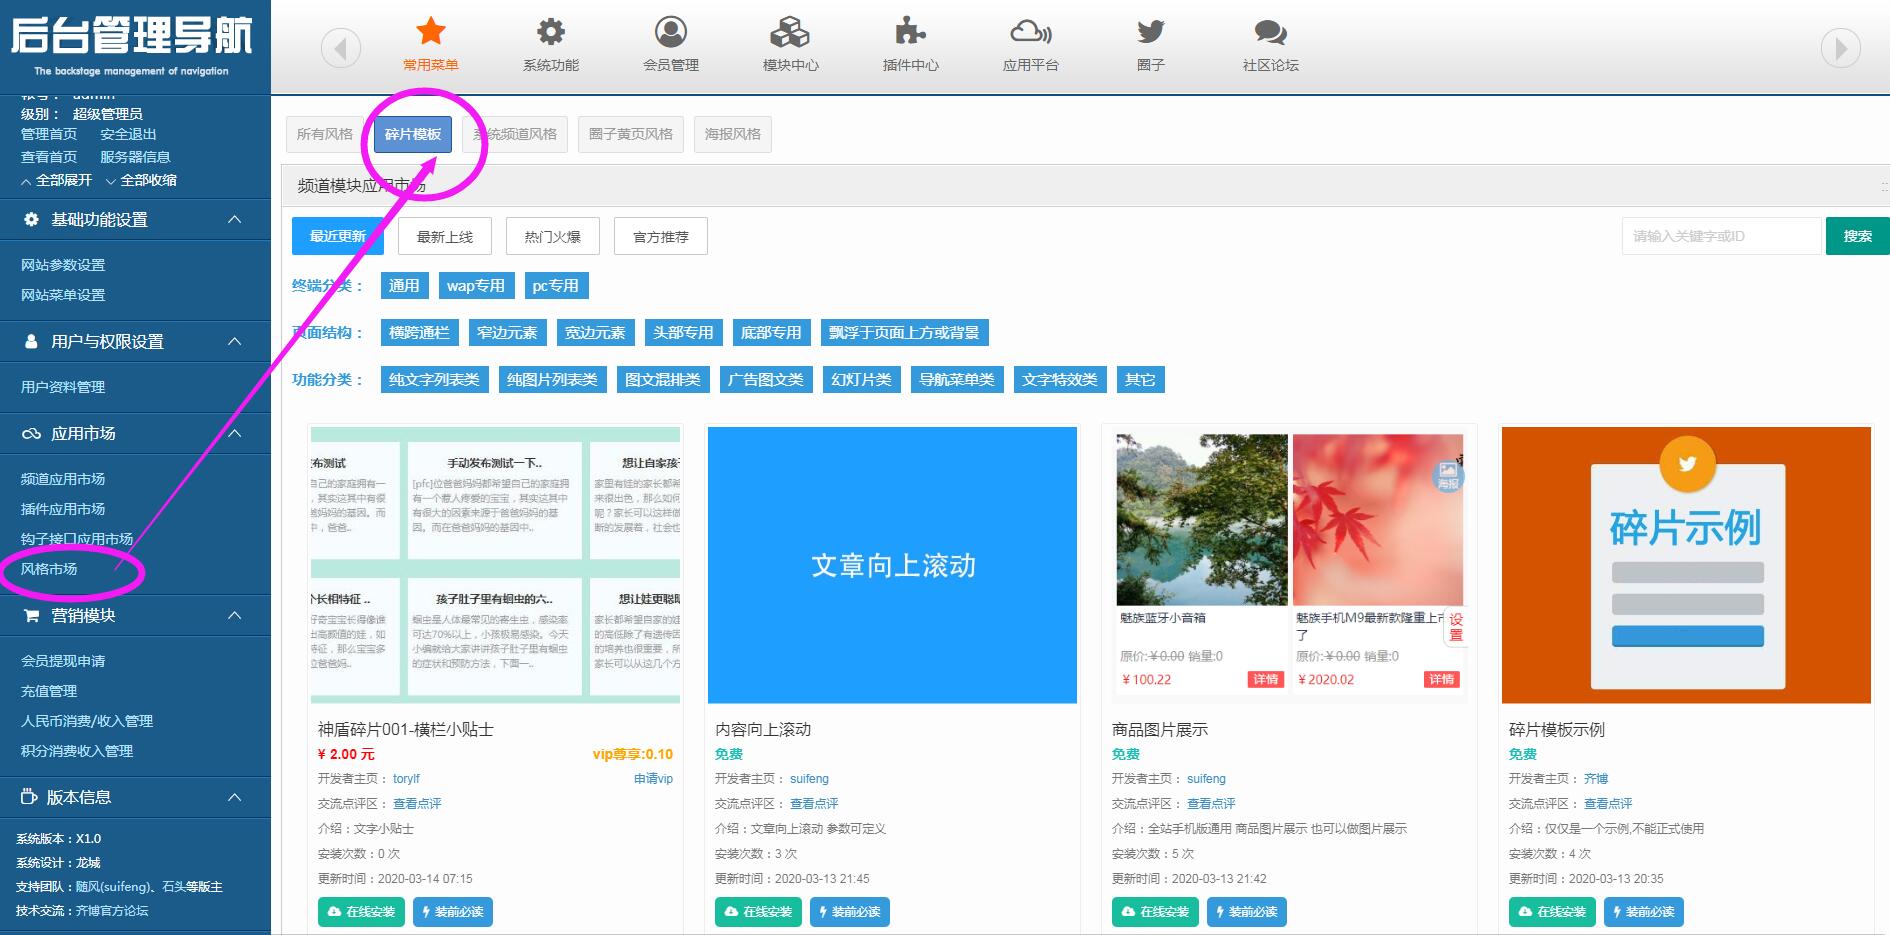Screen dimensions: 1890x935
Task: Select the 最新上线 sort filter
Action: pyautogui.click(x=444, y=237)
